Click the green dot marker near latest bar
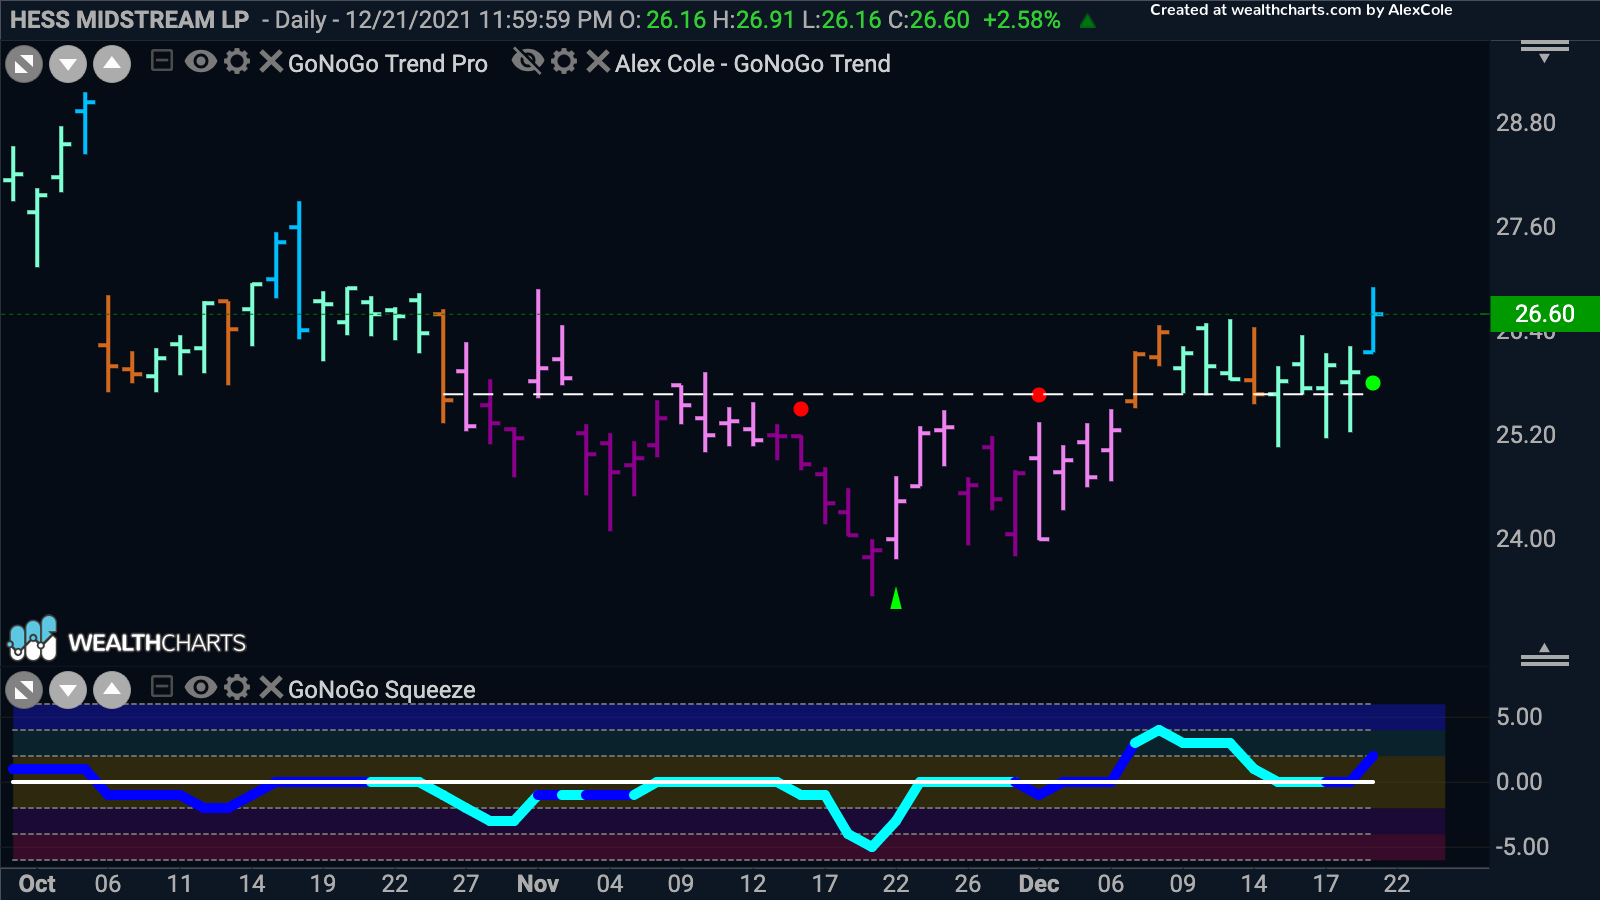This screenshot has height=900, width=1600. coord(1373,383)
